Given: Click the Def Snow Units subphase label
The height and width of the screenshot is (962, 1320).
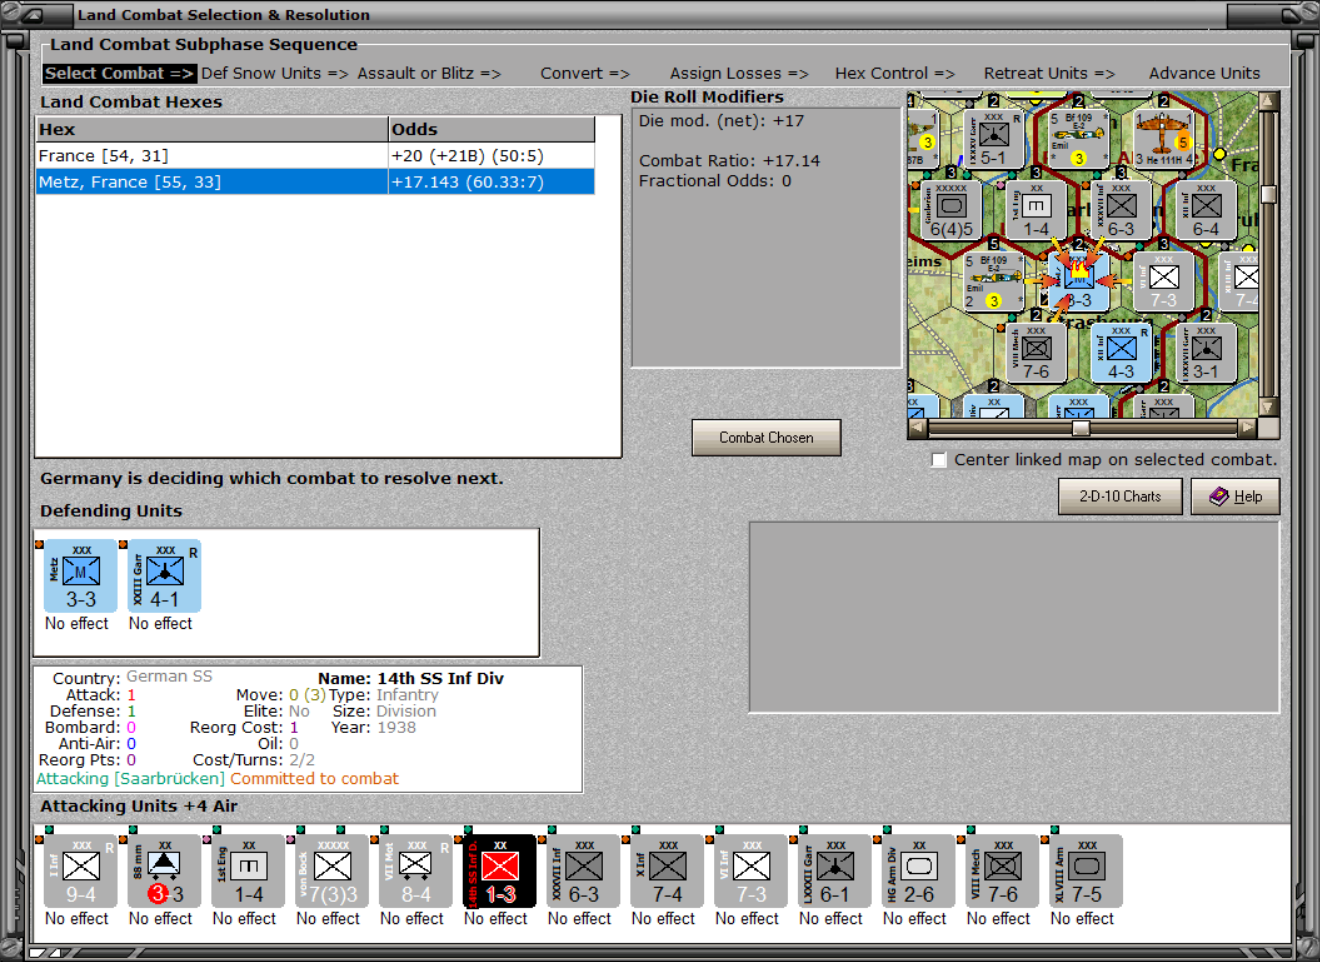Looking at the screenshot, I should click(274, 73).
